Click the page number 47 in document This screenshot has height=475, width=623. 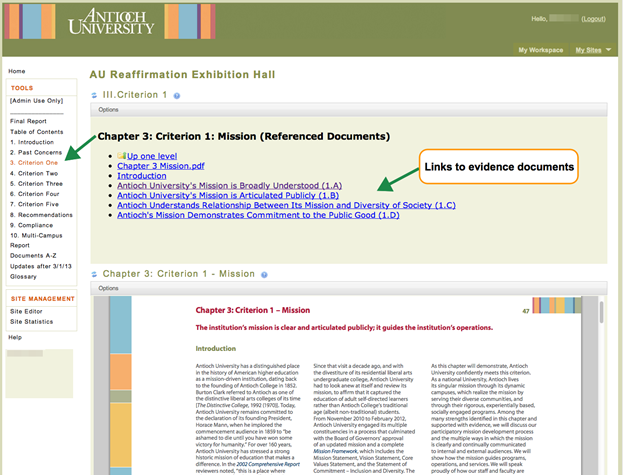(x=526, y=311)
